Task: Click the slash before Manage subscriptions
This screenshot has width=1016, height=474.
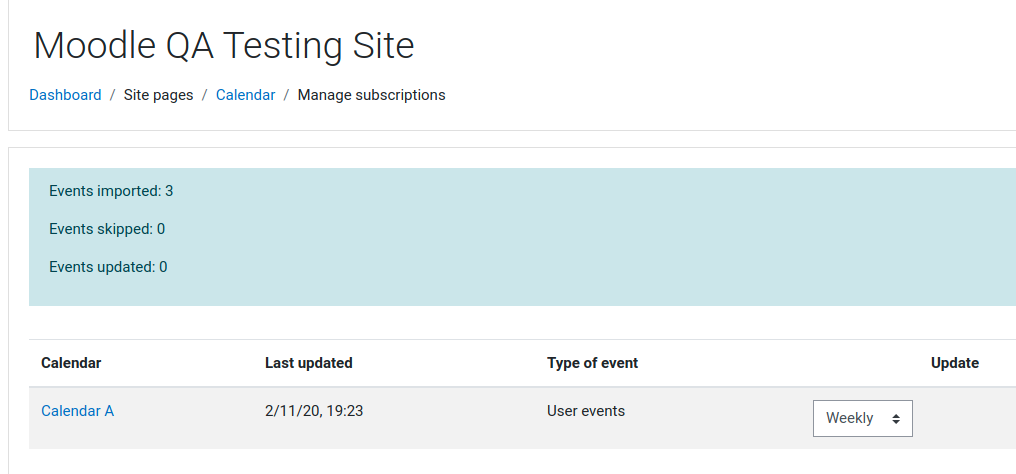Action: (x=286, y=95)
